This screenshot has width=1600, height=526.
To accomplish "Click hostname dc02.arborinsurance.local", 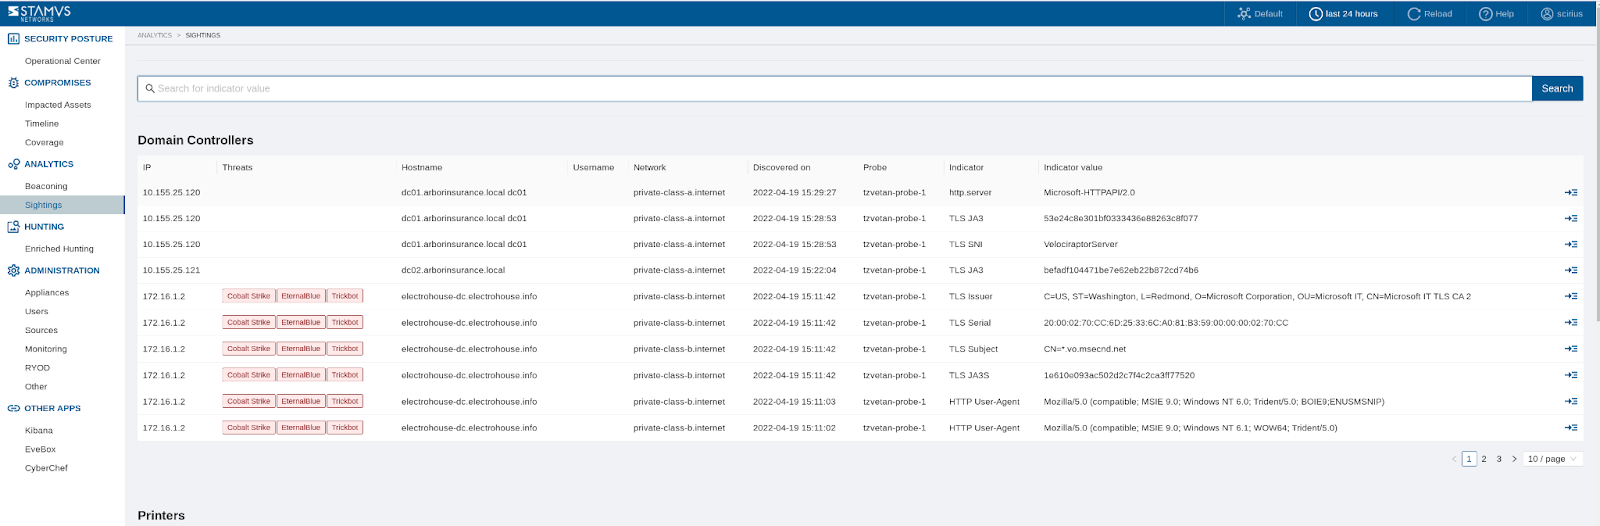I will (x=453, y=270).
